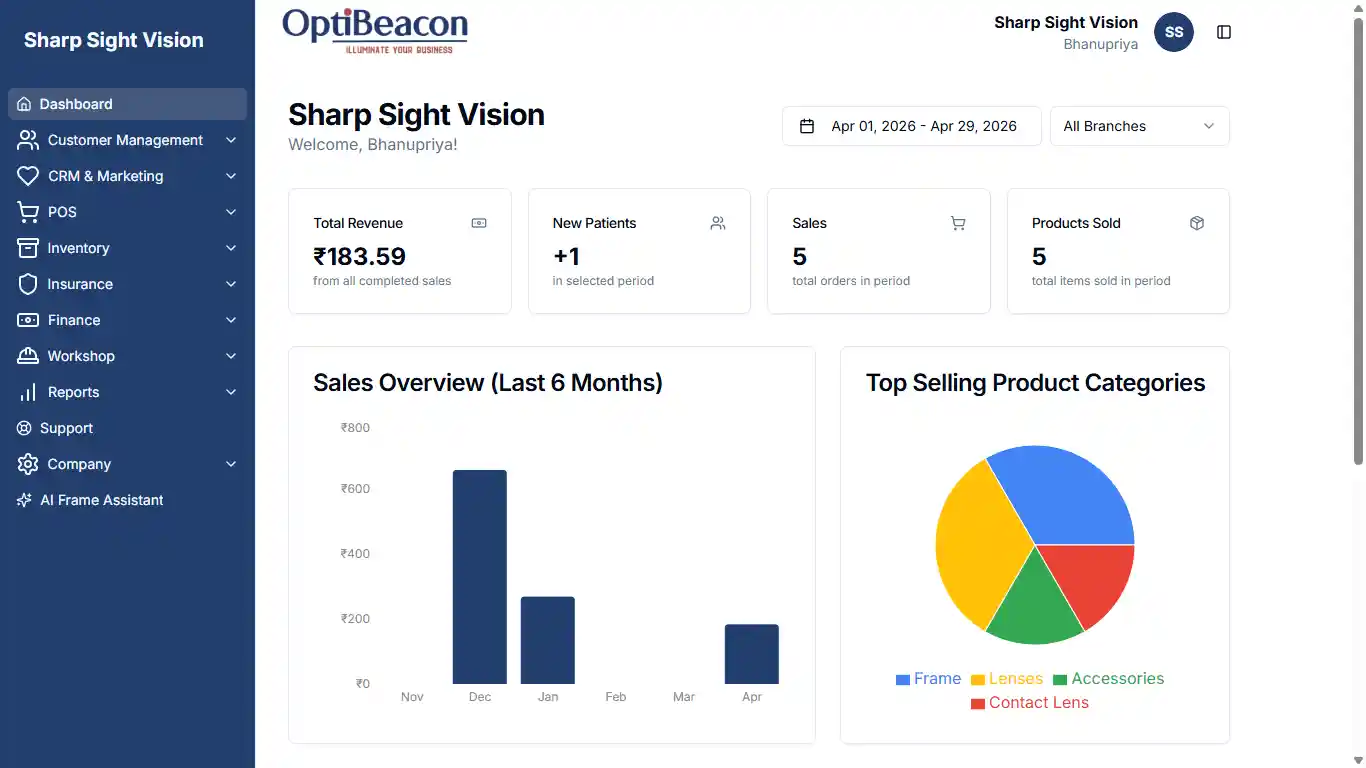Image resolution: width=1366 pixels, height=768 pixels.
Task: Click the SS user avatar
Action: pyautogui.click(x=1174, y=32)
